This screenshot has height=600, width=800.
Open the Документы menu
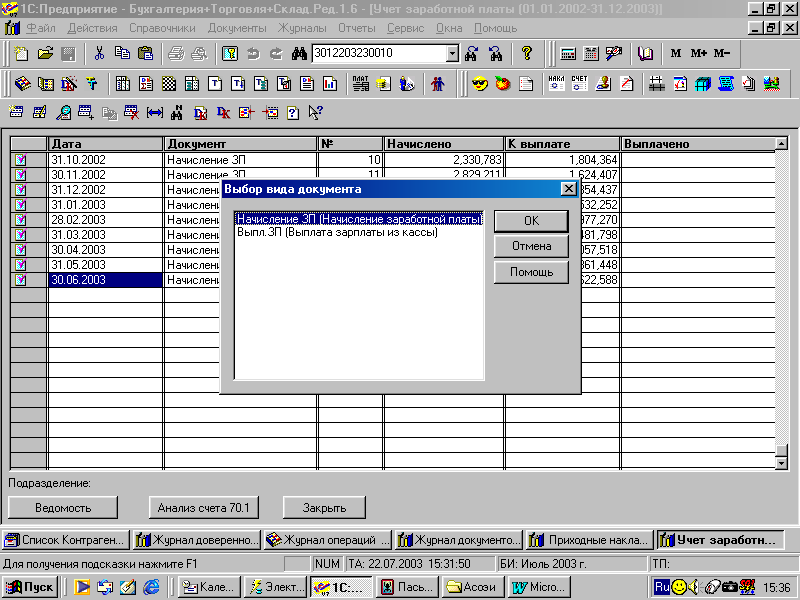[237, 28]
